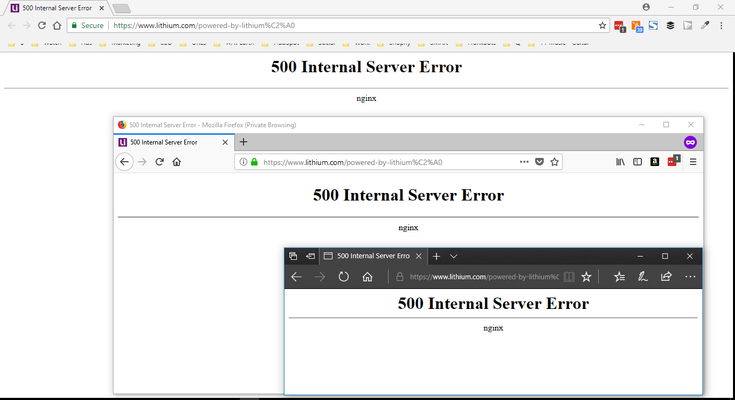
Task: Click Edge's forward arrow
Action: coord(320,277)
